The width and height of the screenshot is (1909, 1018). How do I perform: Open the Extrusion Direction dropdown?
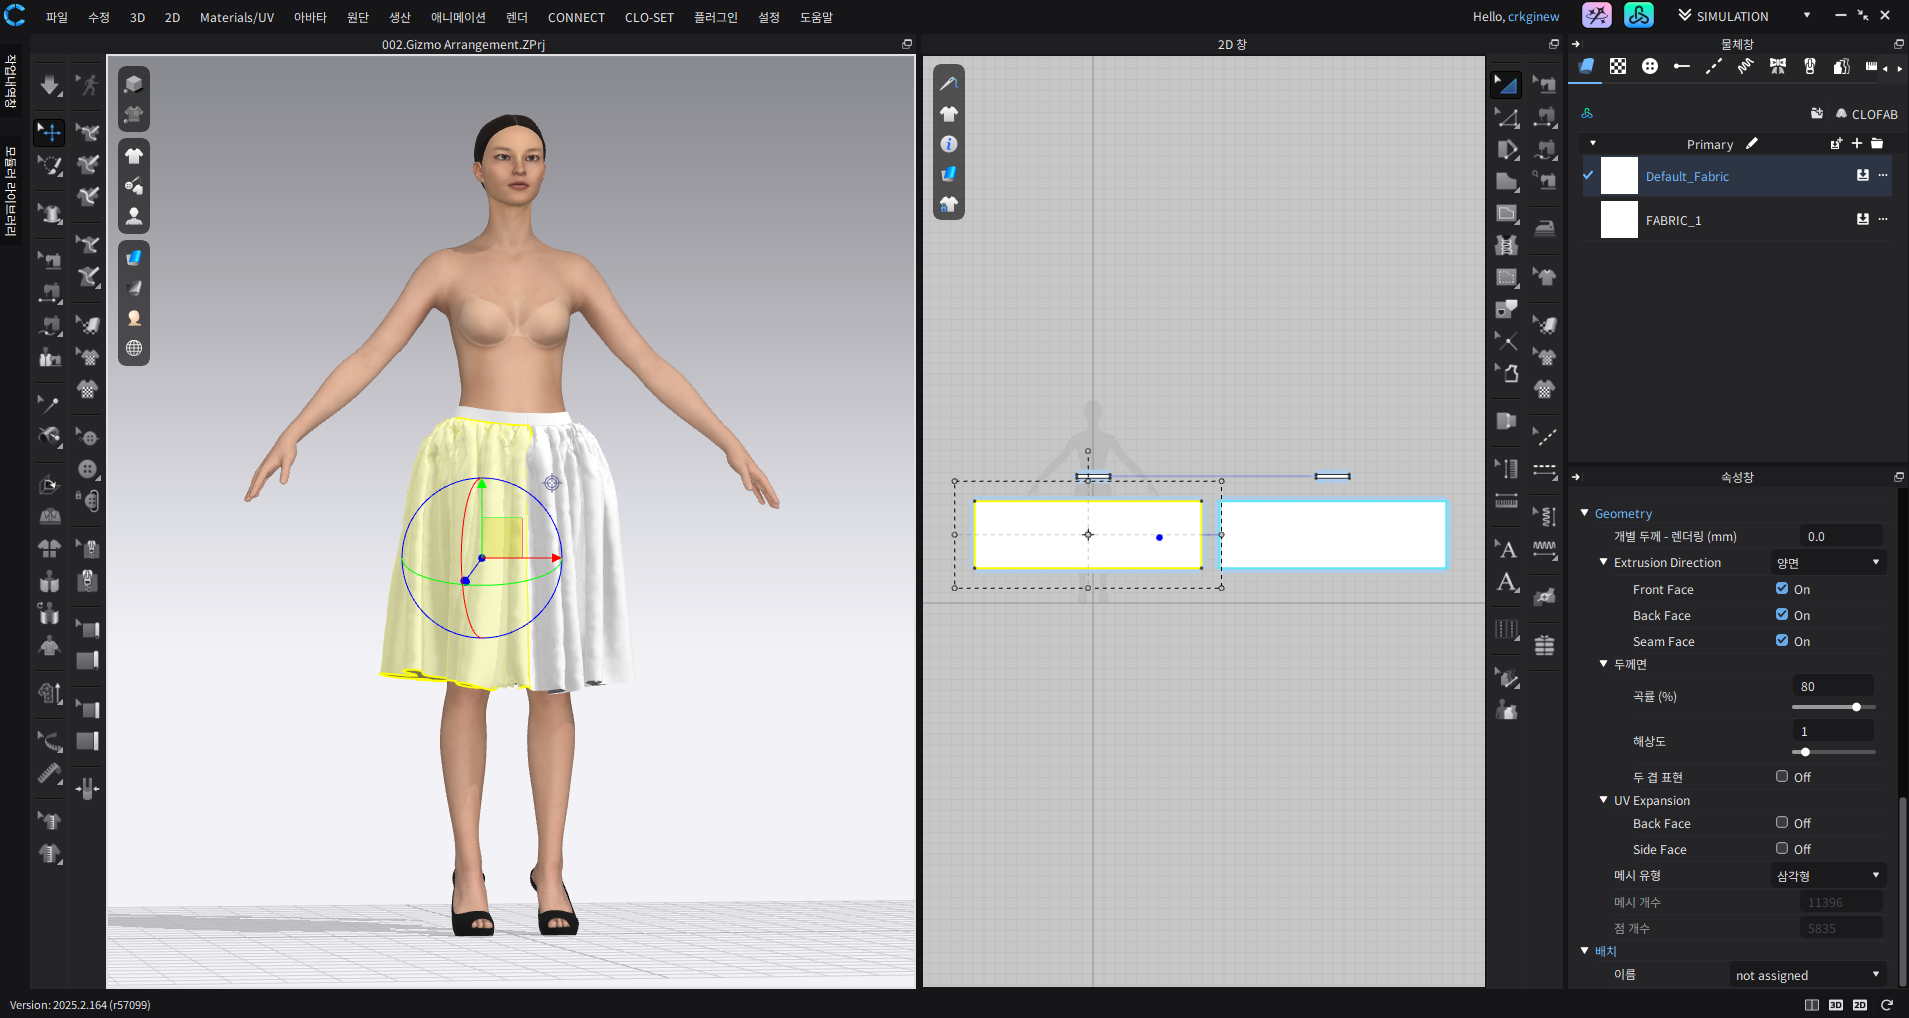click(1828, 563)
